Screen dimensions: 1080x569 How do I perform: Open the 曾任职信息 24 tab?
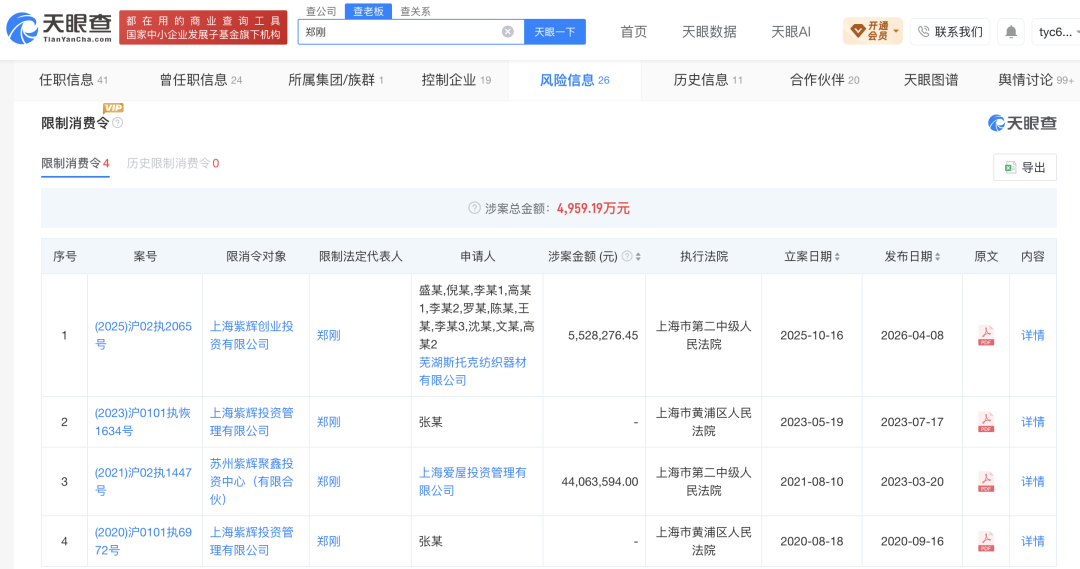coord(200,80)
